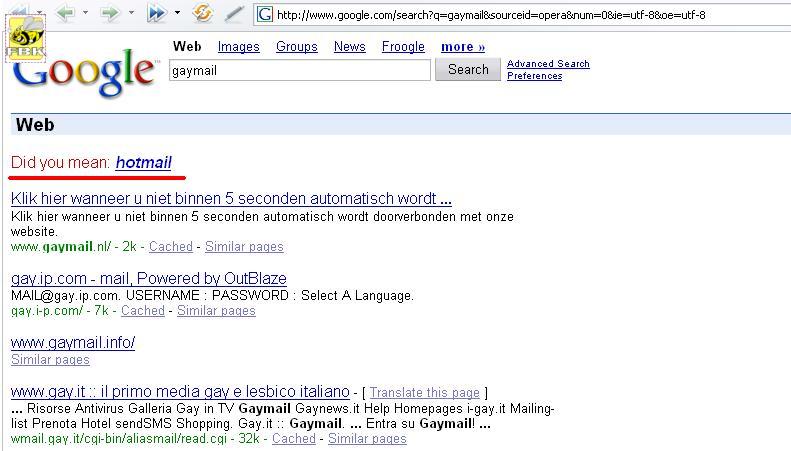Open the 'more »' search options
This screenshot has height=451, width=791.
pyautogui.click(x=463, y=47)
